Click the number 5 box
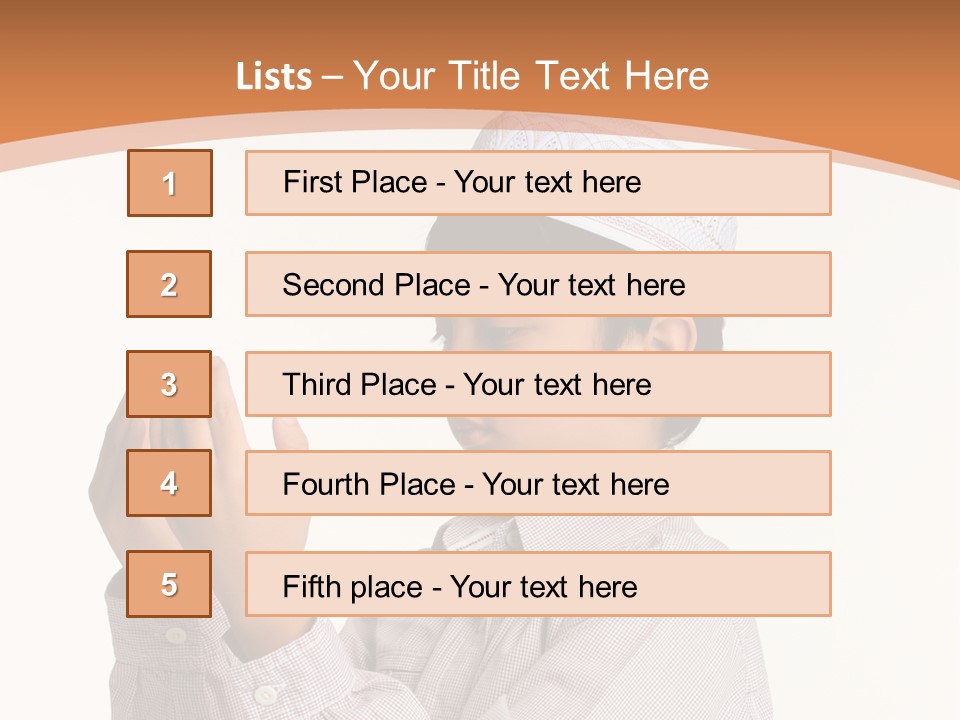Viewport: 960px width, 720px height. coord(169,584)
